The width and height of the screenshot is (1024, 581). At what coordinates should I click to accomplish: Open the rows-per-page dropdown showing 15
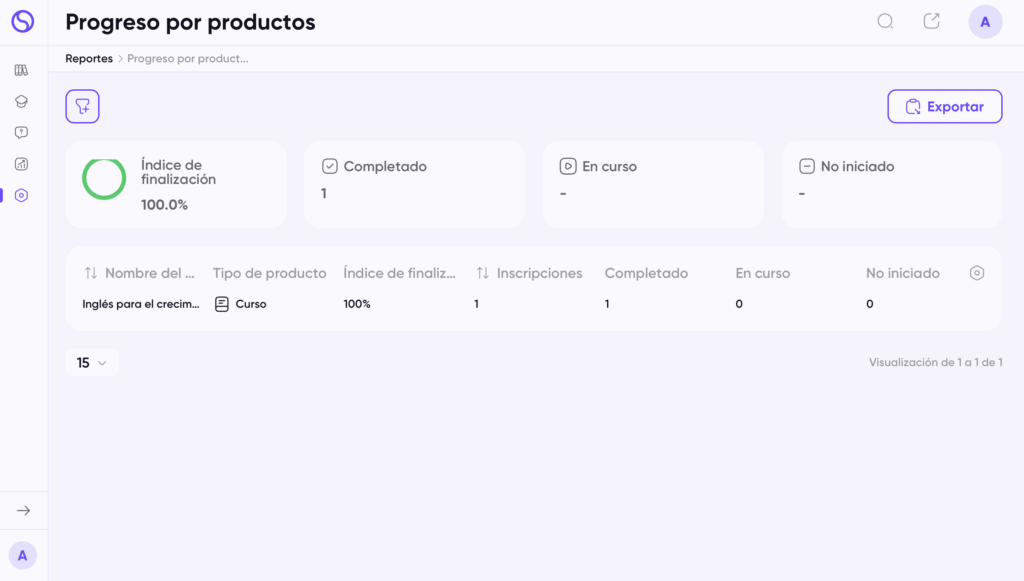point(92,362)
